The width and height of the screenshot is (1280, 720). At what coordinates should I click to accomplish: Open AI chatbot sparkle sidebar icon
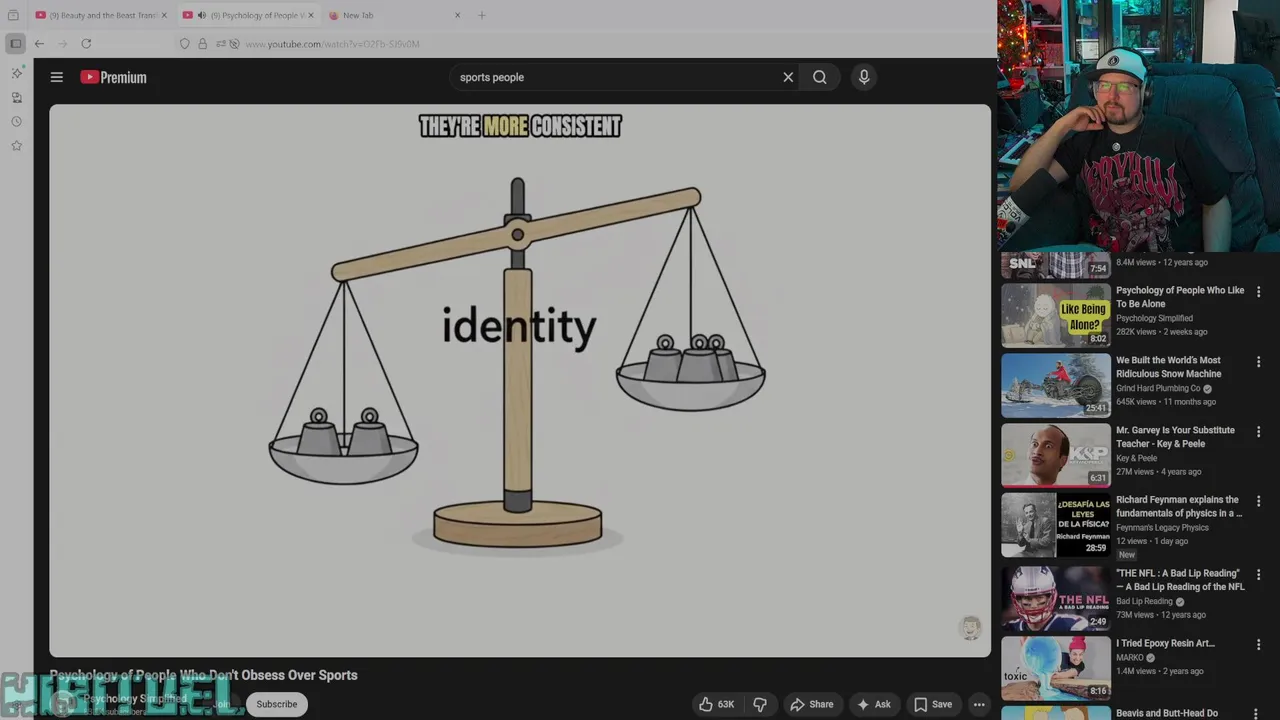(16, 73)
